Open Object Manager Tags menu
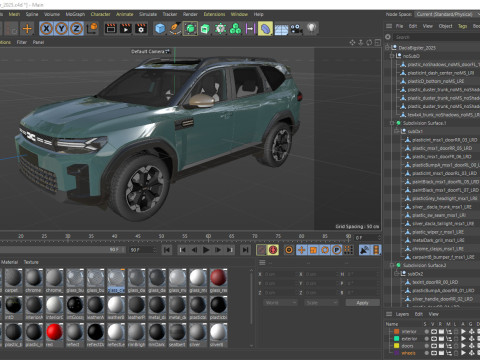Image resolution: width=480 pixels, height=360 pixels. tap(462, 26)
